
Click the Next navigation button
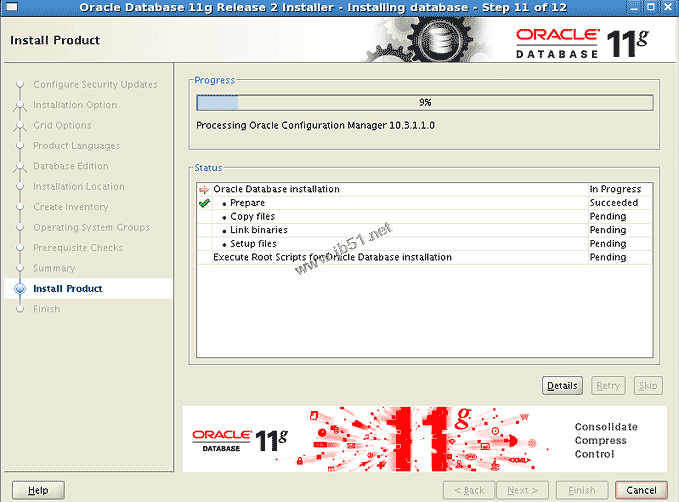coord(522,490)
